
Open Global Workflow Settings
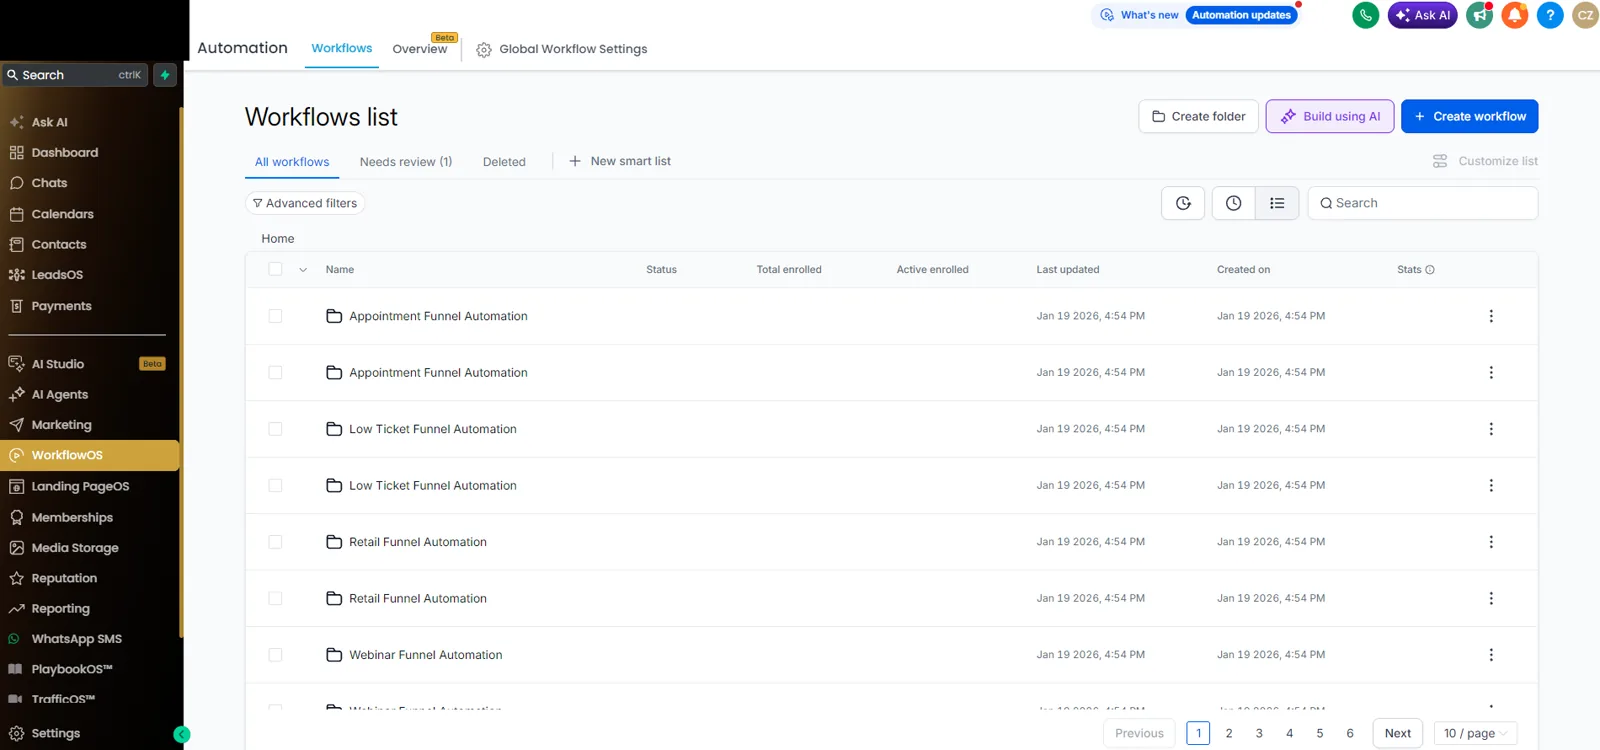click(x=562, y=49)
